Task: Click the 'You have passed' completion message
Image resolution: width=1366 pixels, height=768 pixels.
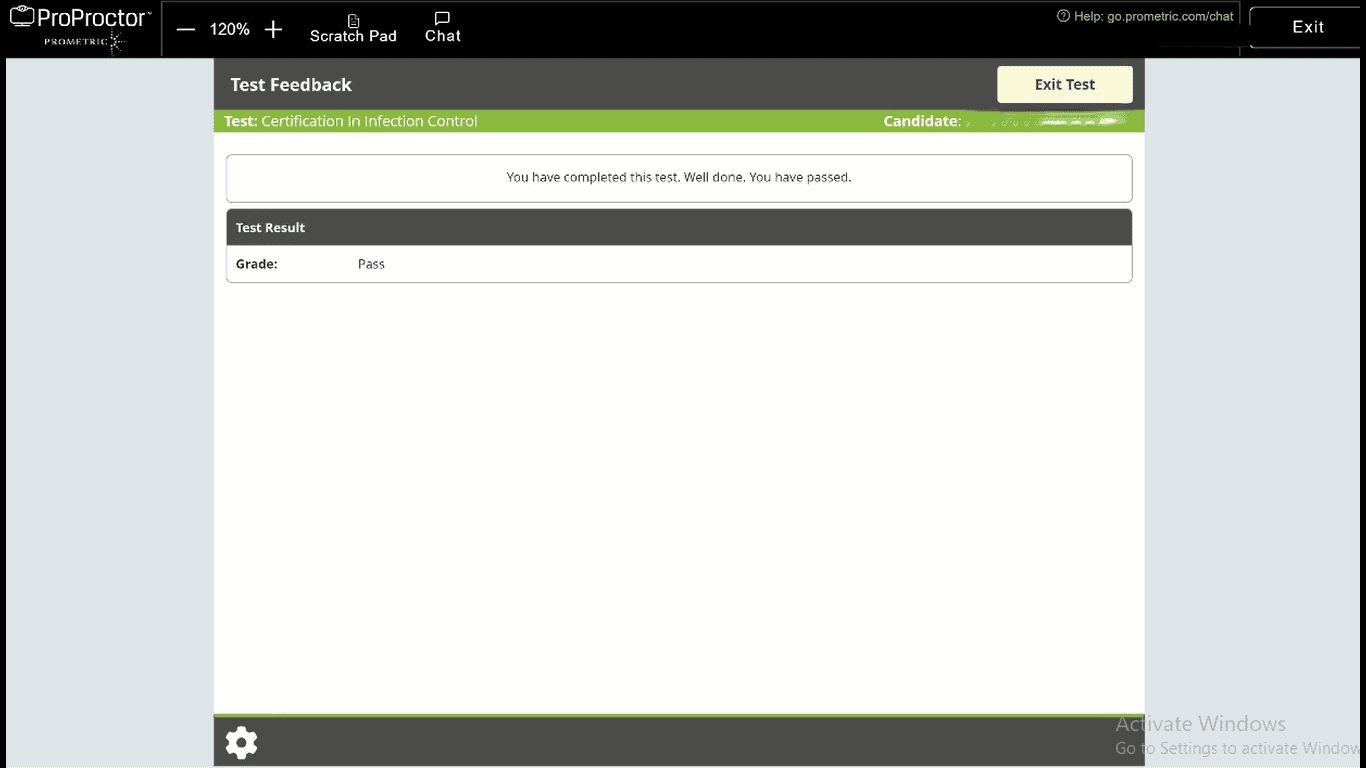Action: pos(678,178)
